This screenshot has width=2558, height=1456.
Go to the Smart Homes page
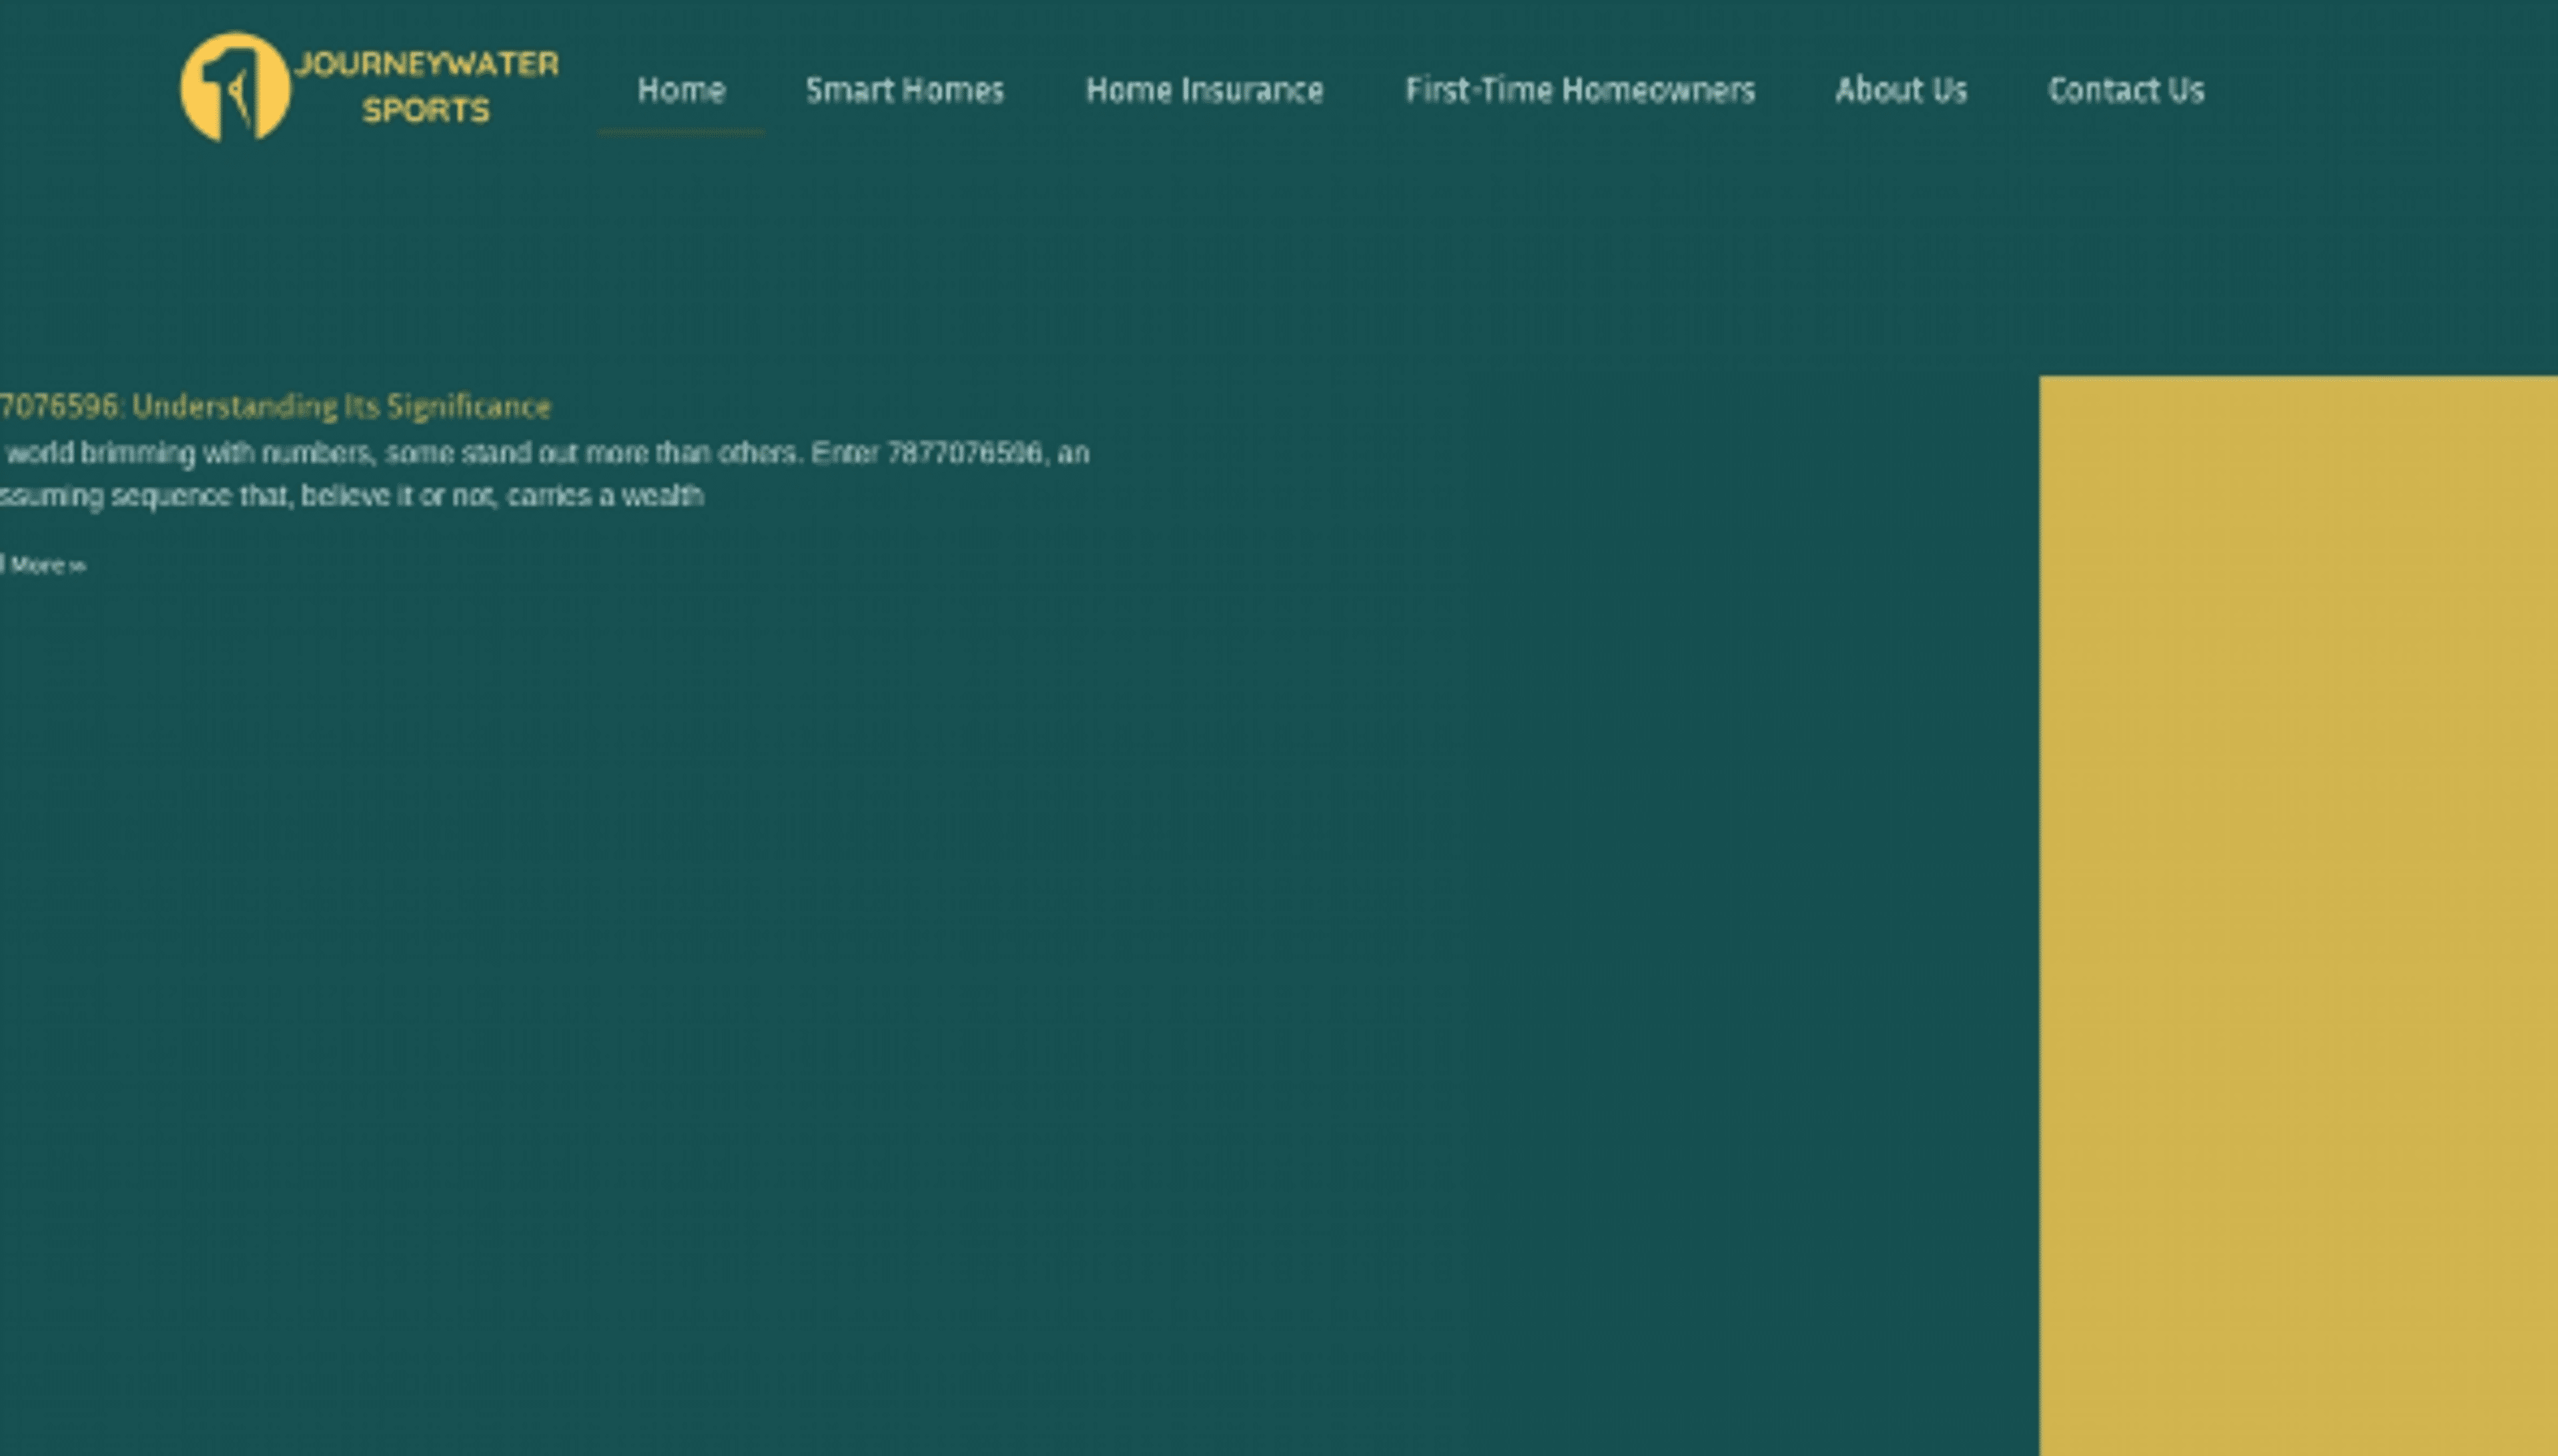pos(904,91)
